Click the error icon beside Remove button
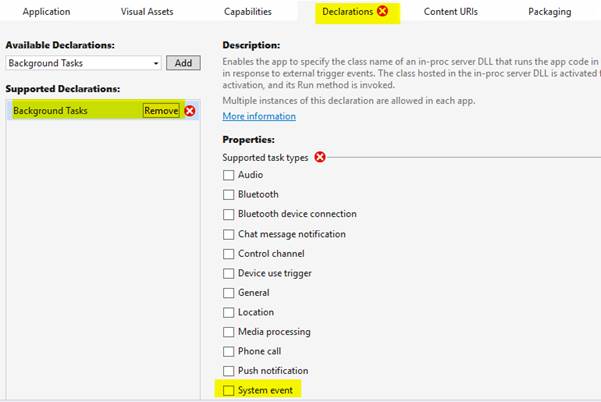Viewport: 601px width, 402px height. pos(190,111)
